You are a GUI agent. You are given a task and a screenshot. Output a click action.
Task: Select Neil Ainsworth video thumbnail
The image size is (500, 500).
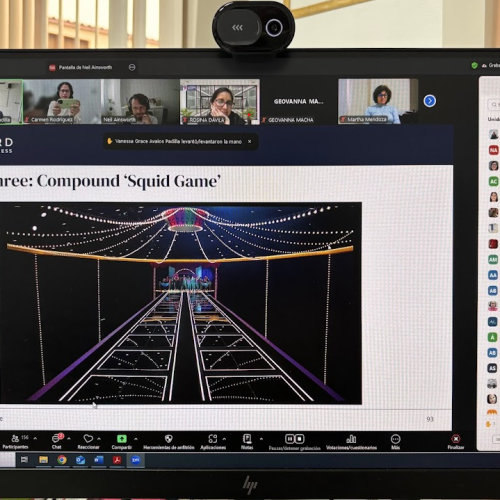point(140,102)
